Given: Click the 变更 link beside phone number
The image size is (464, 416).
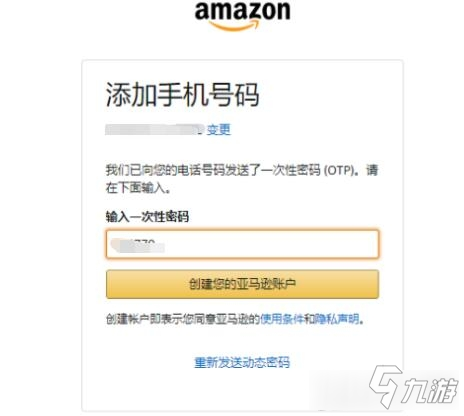Looking at the screenshot, I should click(219, 130).
